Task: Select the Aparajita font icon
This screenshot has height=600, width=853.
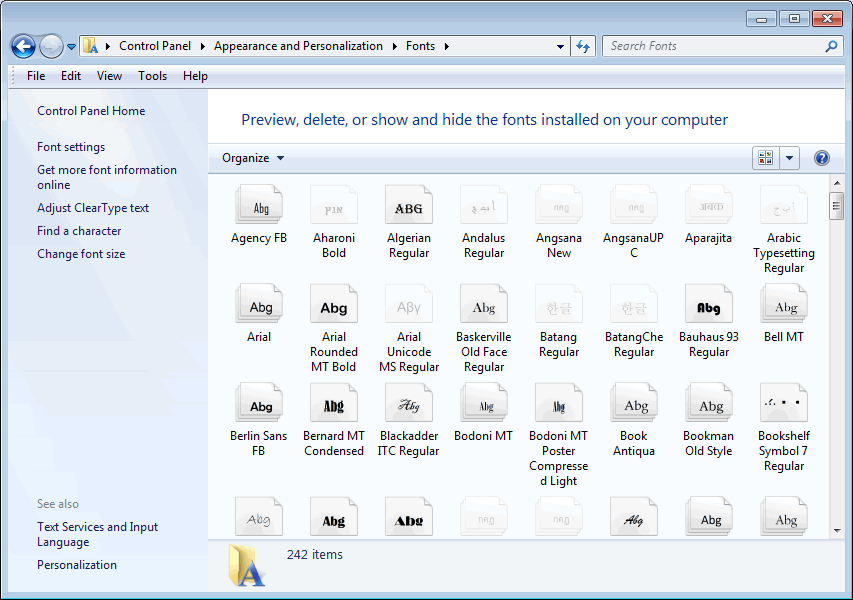Action: tap(709, 205)
